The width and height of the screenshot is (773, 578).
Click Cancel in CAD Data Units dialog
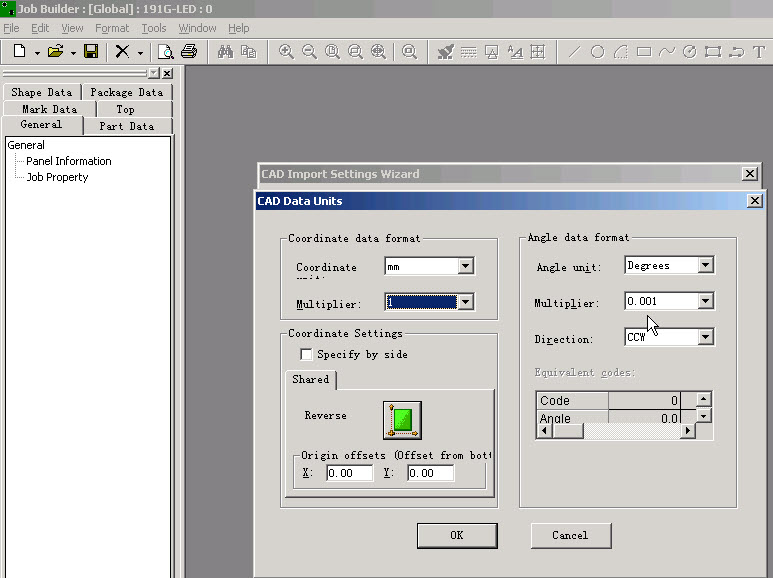(571, 536)
